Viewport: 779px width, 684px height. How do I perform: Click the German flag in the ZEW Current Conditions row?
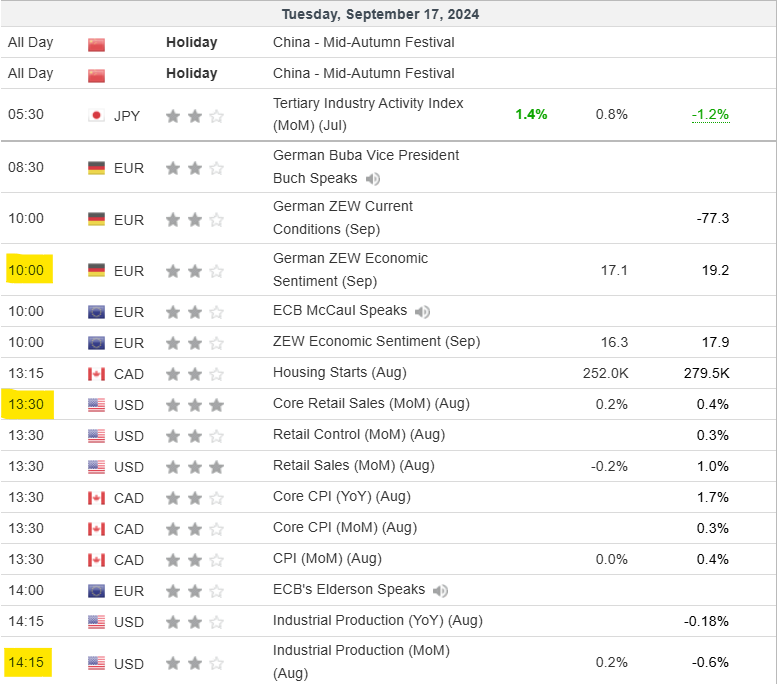click(96, 219)
